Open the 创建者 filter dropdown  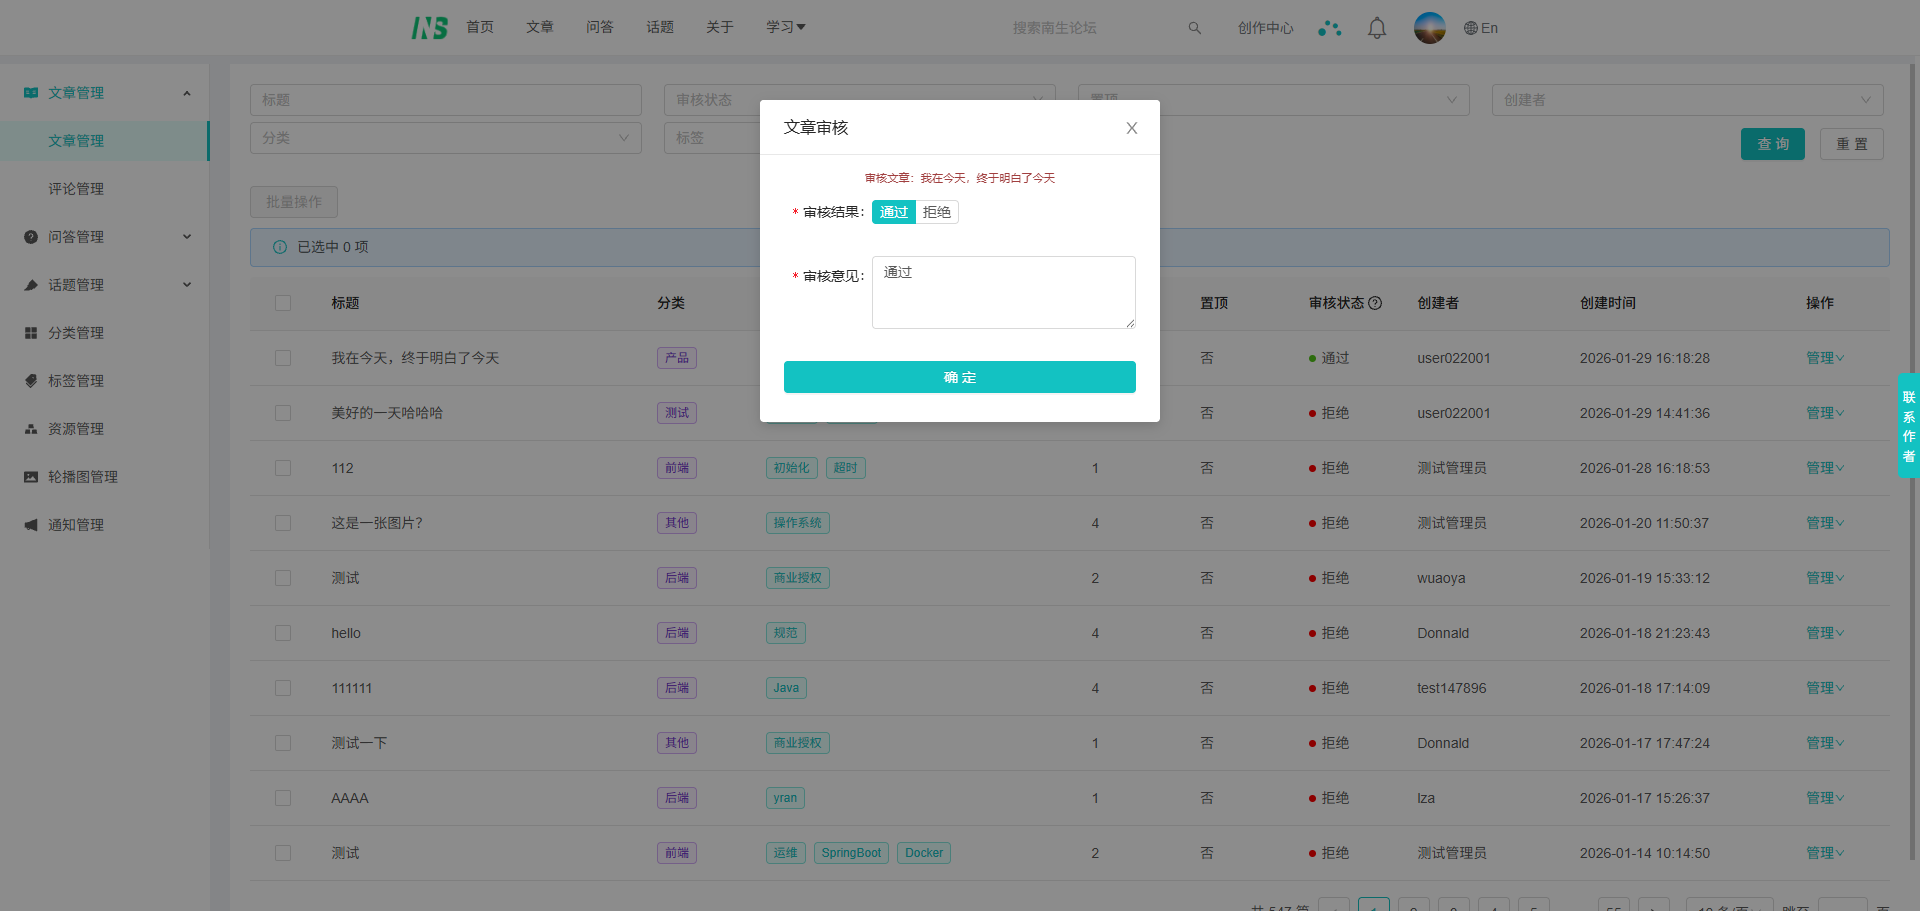(x=1686, y=100)
